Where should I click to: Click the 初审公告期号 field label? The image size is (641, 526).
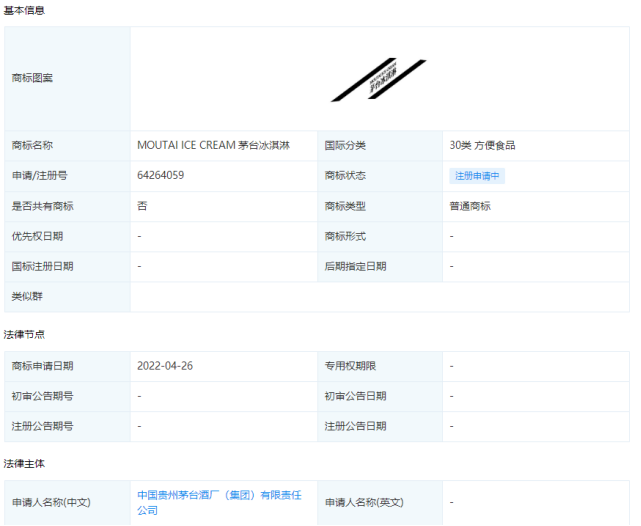click(42, 396)
